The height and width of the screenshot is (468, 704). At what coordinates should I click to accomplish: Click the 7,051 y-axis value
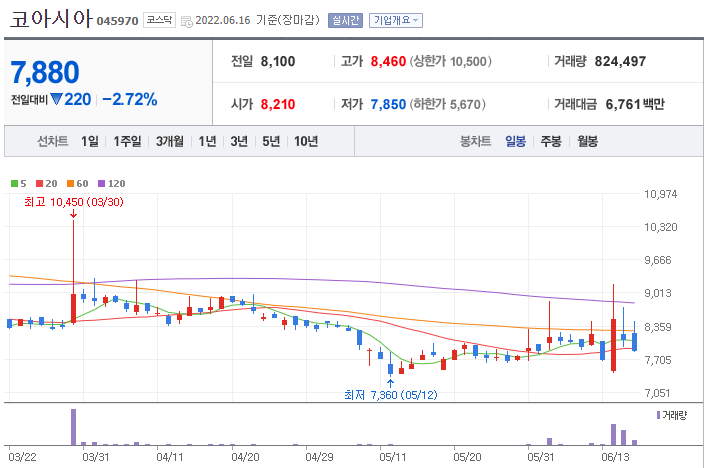tap(658, 393)
